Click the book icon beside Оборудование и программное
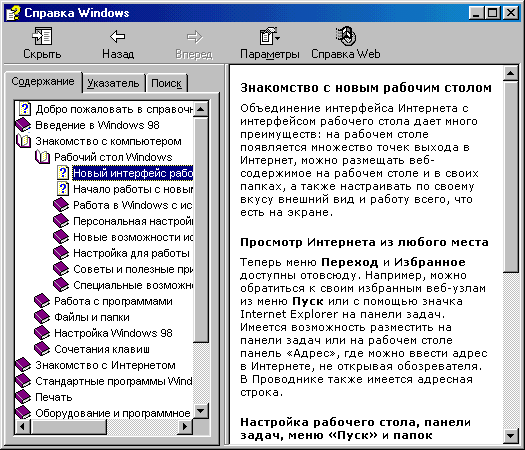Screen dimensions: 525x450 tap(23, 413)
